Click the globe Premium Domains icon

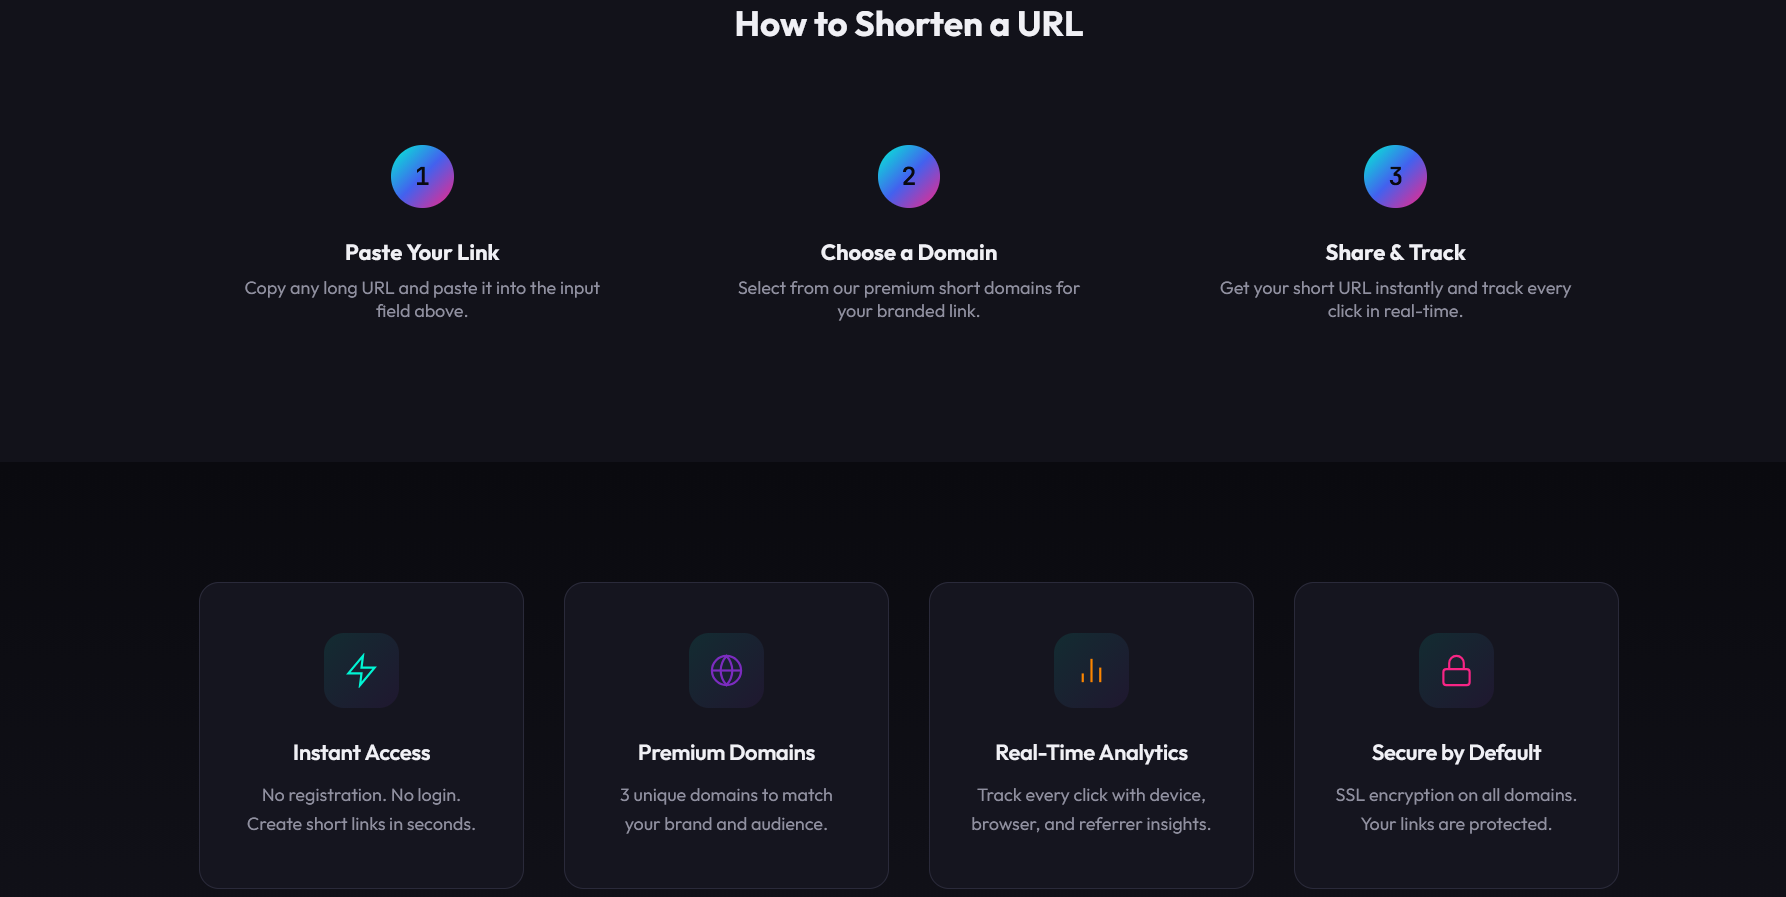726,670
